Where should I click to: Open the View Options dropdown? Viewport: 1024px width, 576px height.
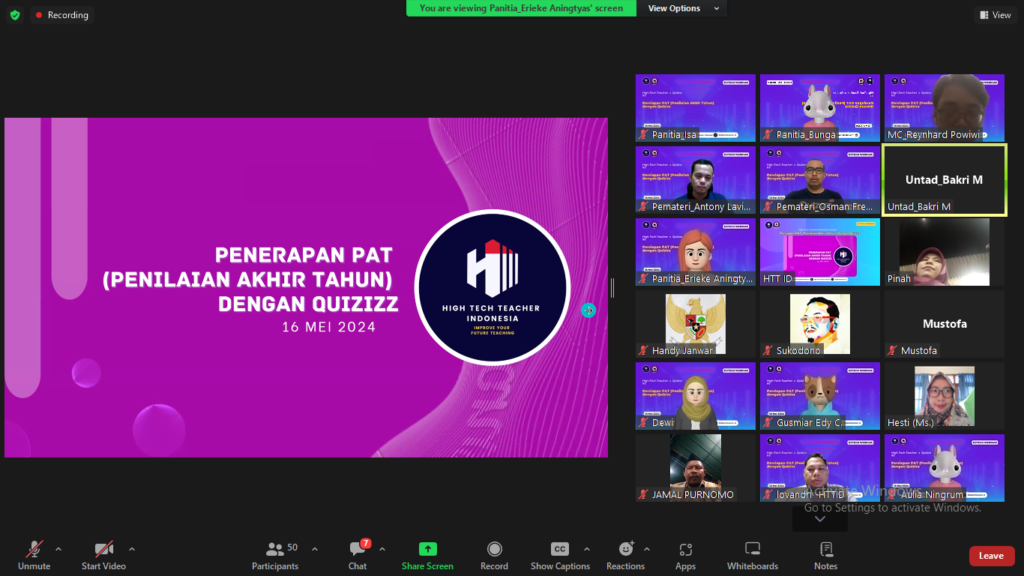679,8
